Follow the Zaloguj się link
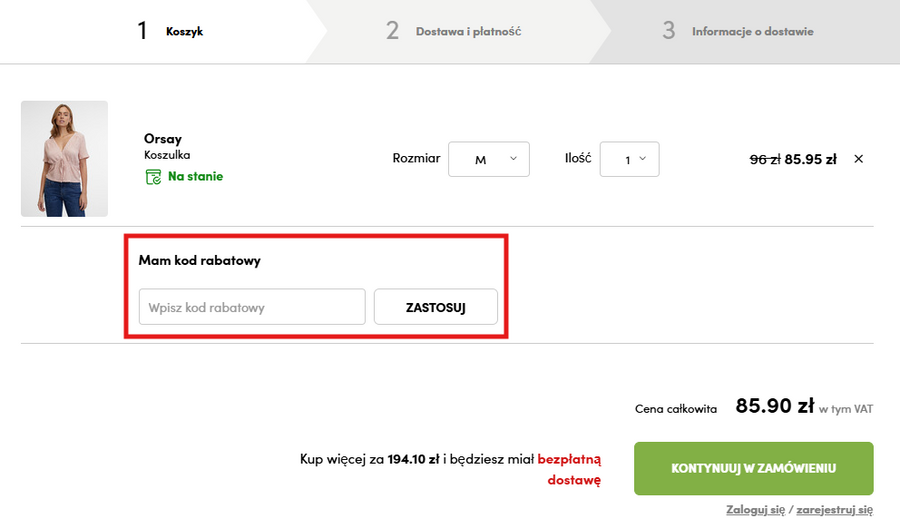This screenshot has width=900, height=528. point(756,510)
